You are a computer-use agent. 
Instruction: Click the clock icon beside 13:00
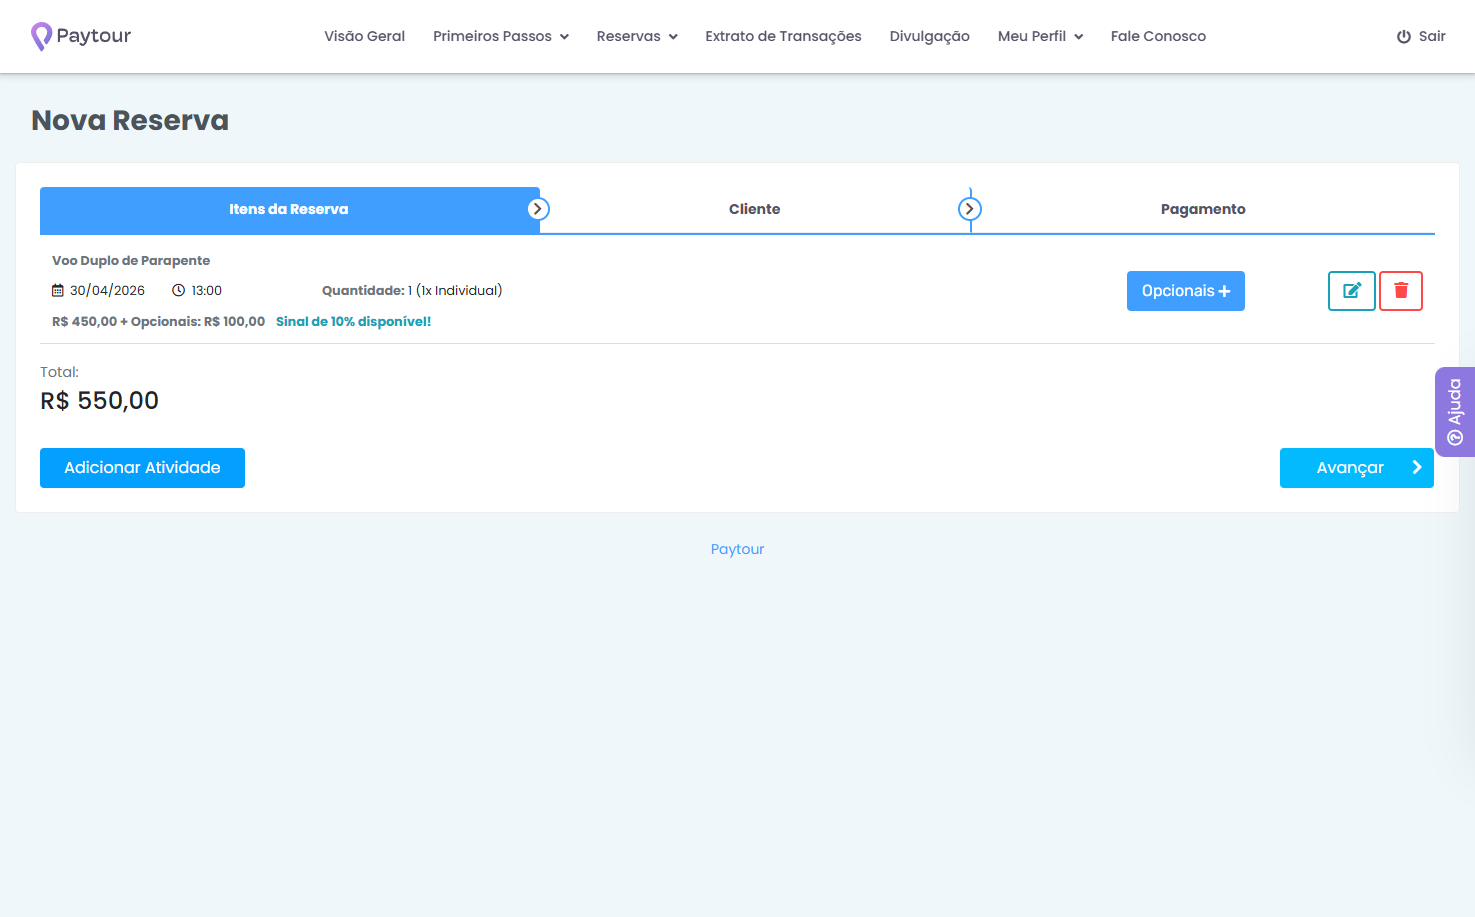179,290
